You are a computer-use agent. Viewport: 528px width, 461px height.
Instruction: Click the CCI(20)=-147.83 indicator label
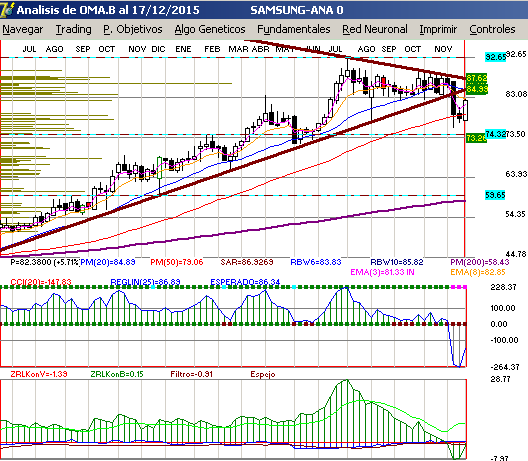tap(41, 282)
